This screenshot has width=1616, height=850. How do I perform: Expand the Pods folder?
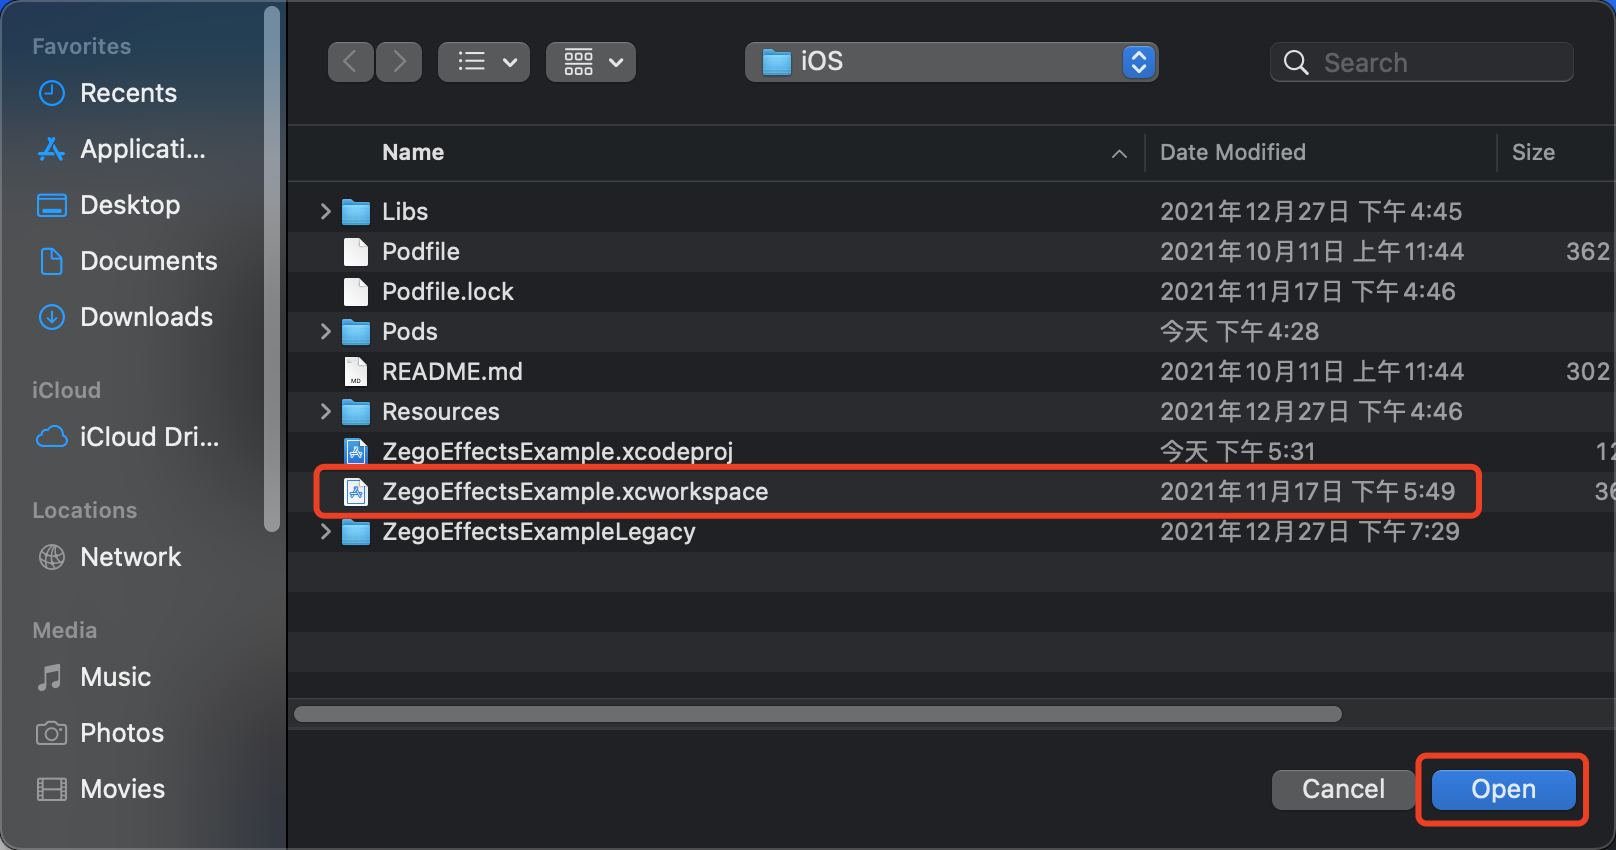pyautogui.click(x=325, y=331)
